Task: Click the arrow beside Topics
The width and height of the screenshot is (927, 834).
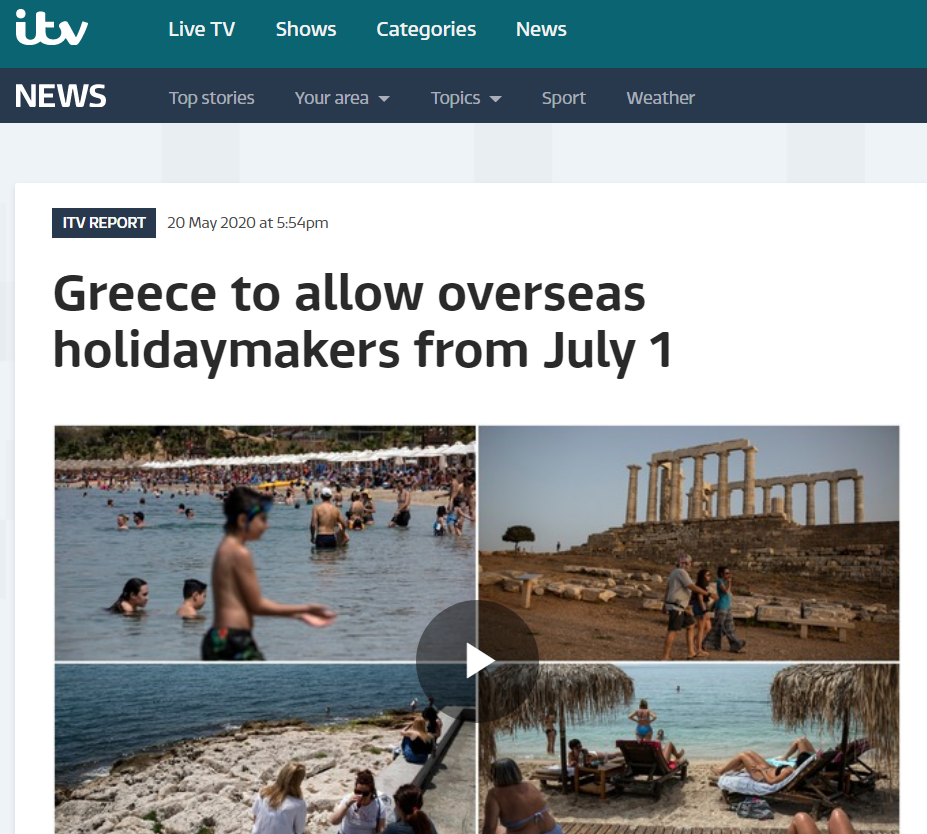Action: (496, 99)
